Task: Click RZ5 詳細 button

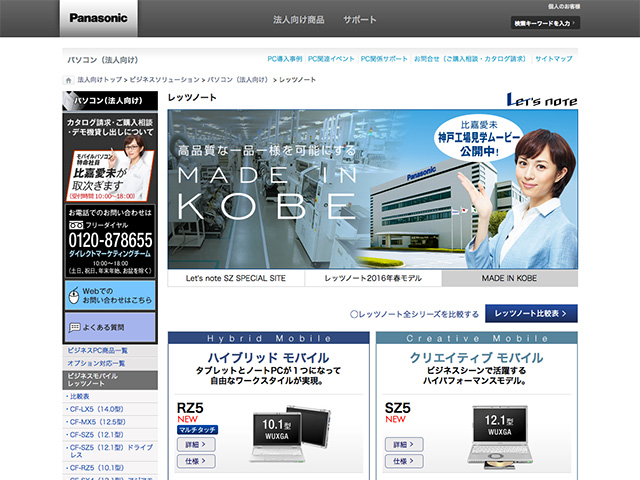Action: point(196,444)
